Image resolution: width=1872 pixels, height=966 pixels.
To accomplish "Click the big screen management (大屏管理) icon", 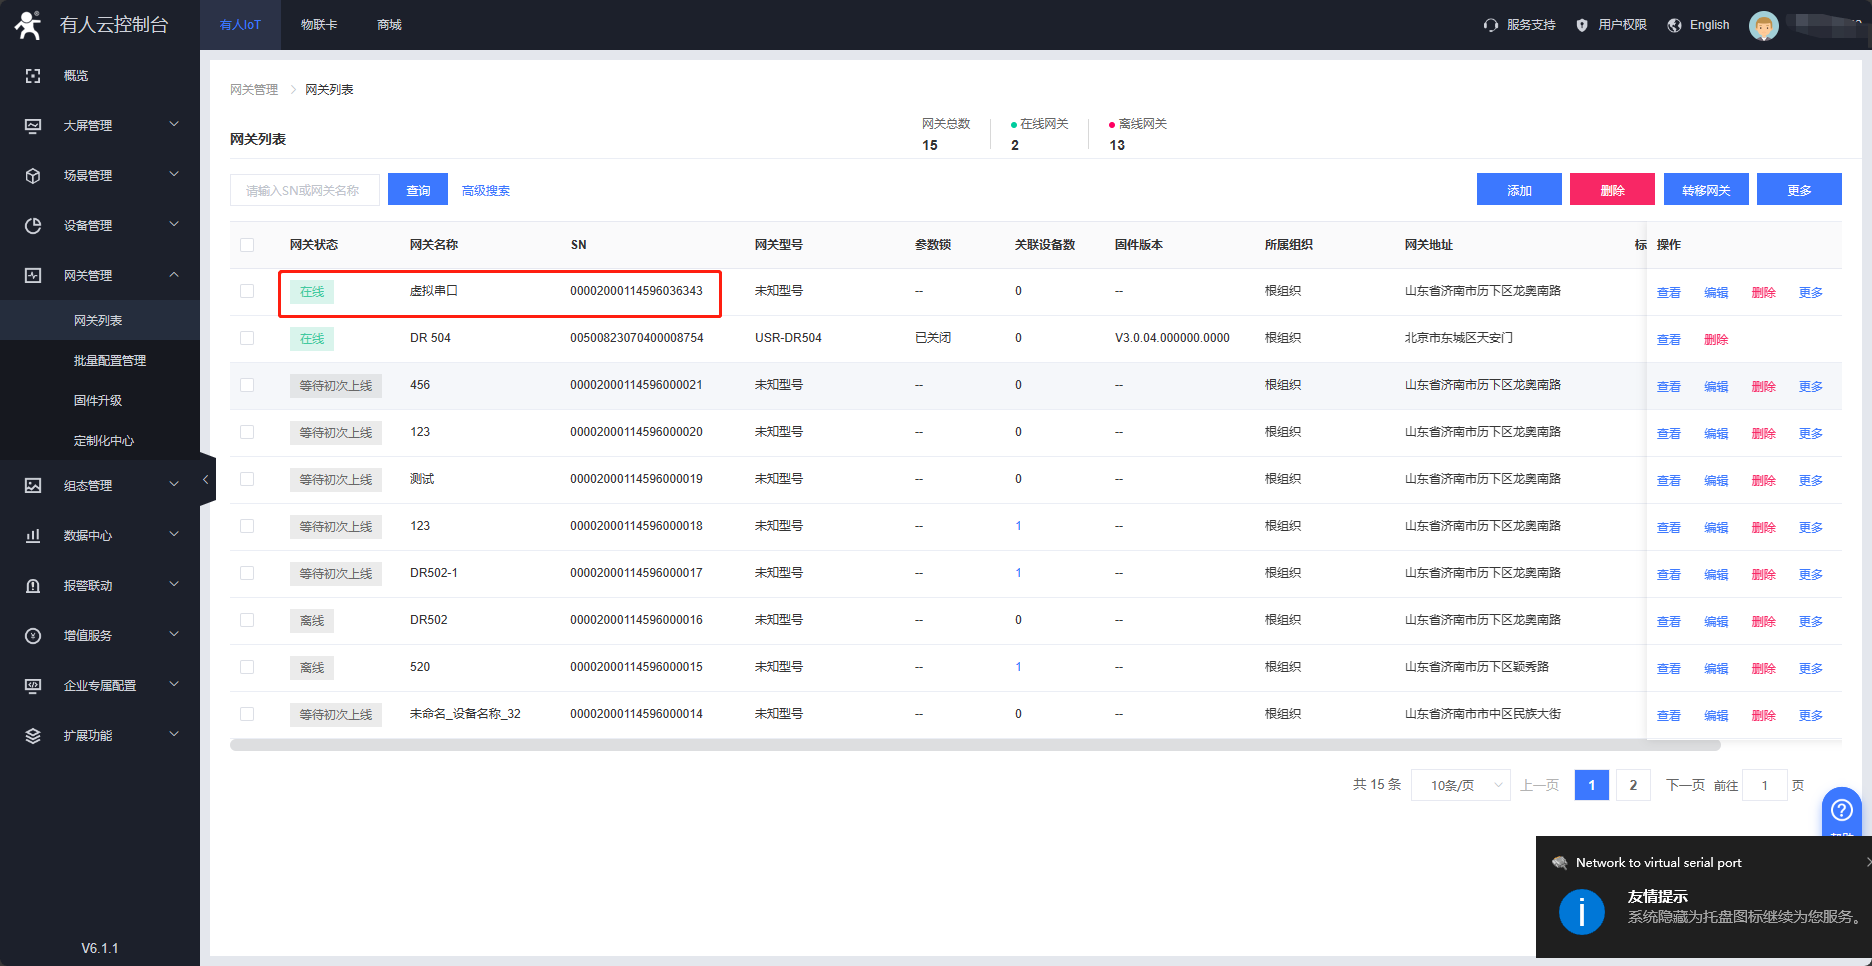I will pyautogui.click(x=33, y=126).
